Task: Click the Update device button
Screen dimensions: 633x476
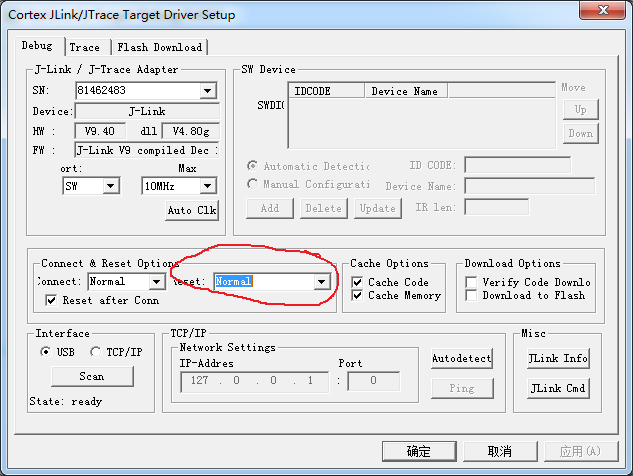Action: coord(378,208)
